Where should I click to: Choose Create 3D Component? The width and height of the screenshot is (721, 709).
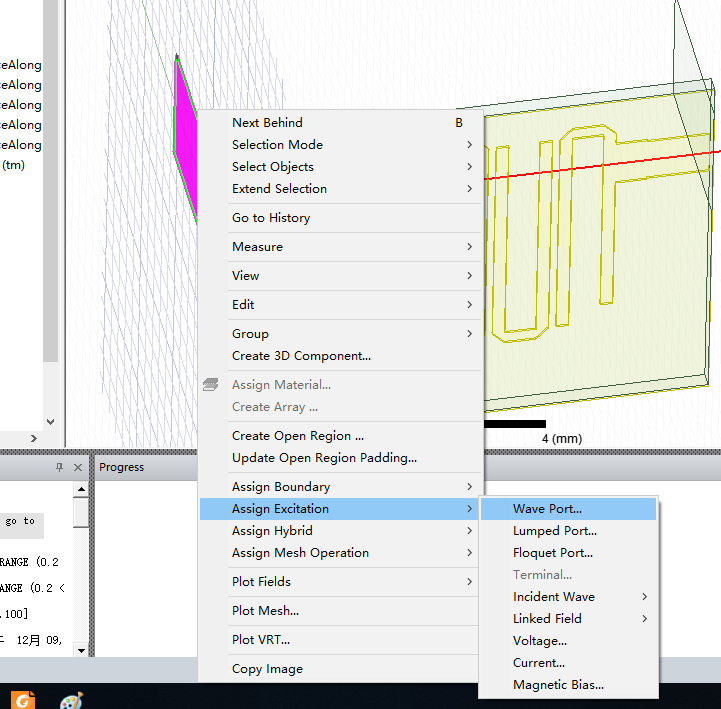pyautogui.click(x=341, y=356)
